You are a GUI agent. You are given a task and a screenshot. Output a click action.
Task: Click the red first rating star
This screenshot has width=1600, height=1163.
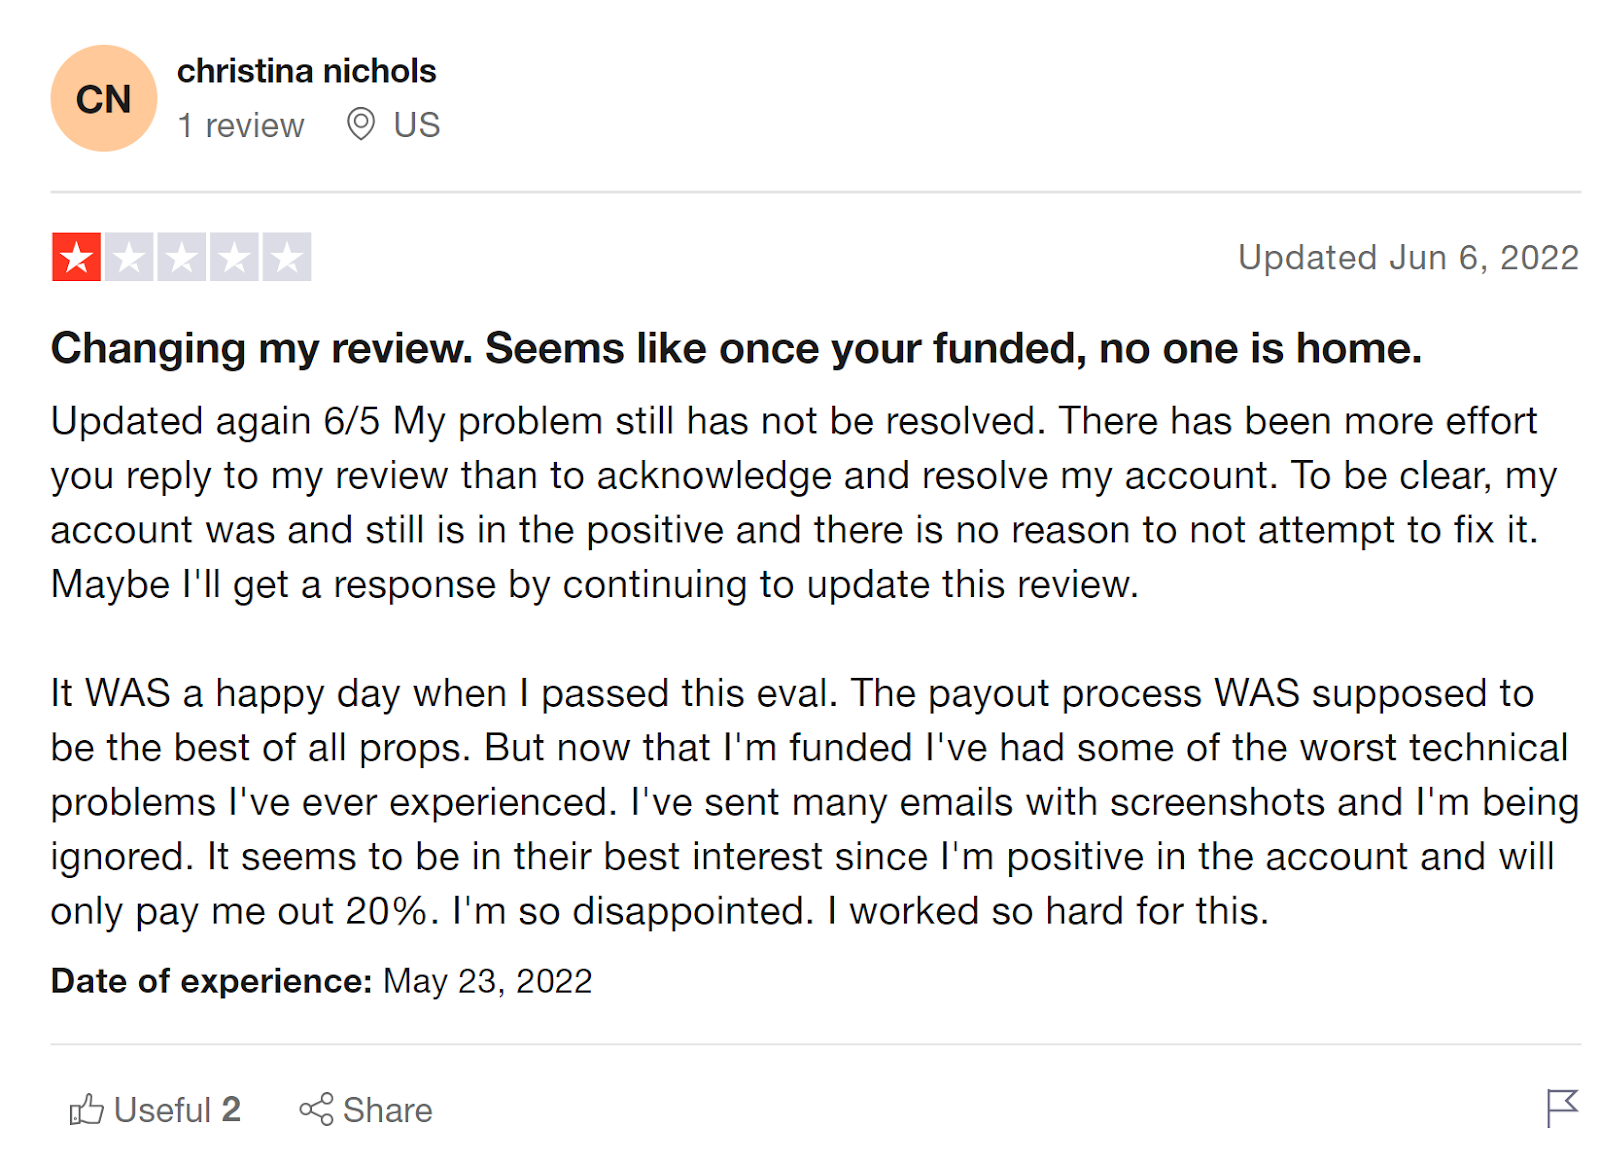[x=77, y=258]
